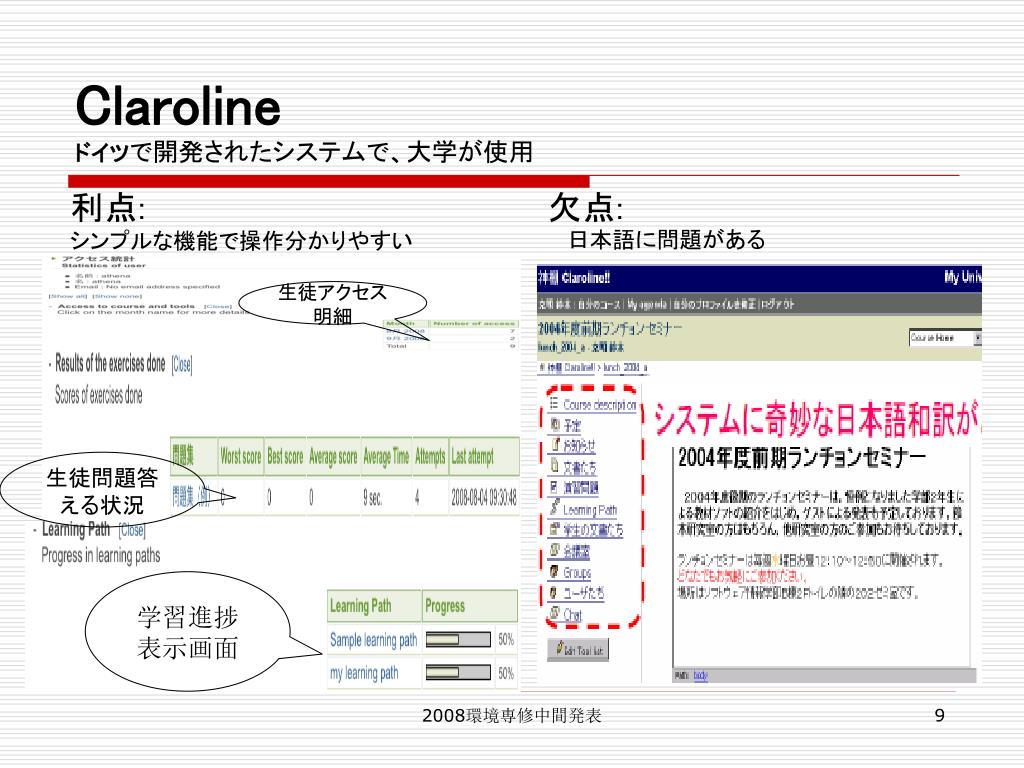Click the Chat icon in sidebar

click(554, 613)
